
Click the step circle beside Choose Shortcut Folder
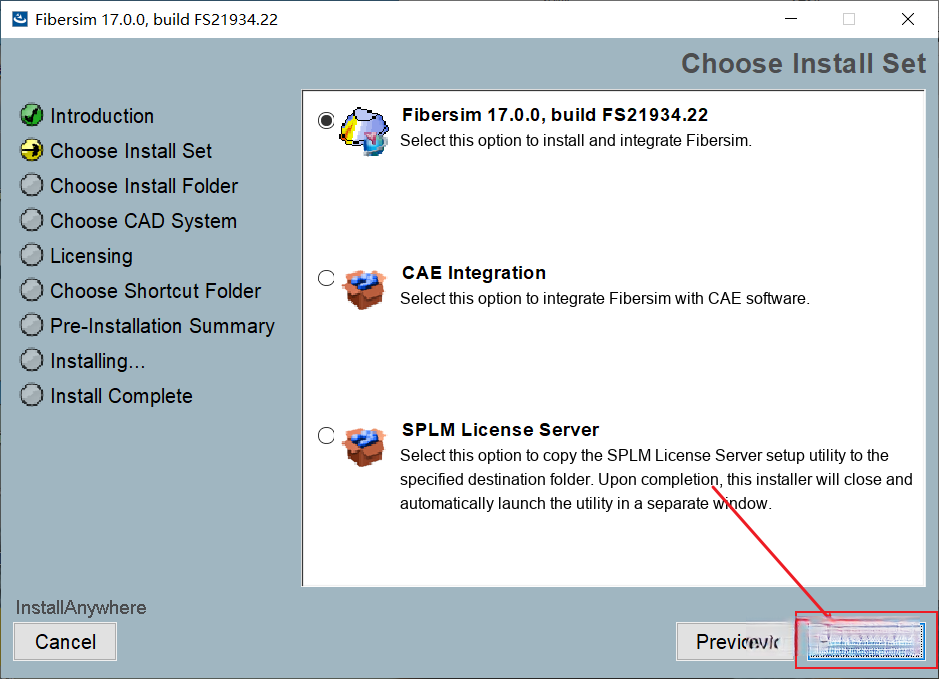32,290
